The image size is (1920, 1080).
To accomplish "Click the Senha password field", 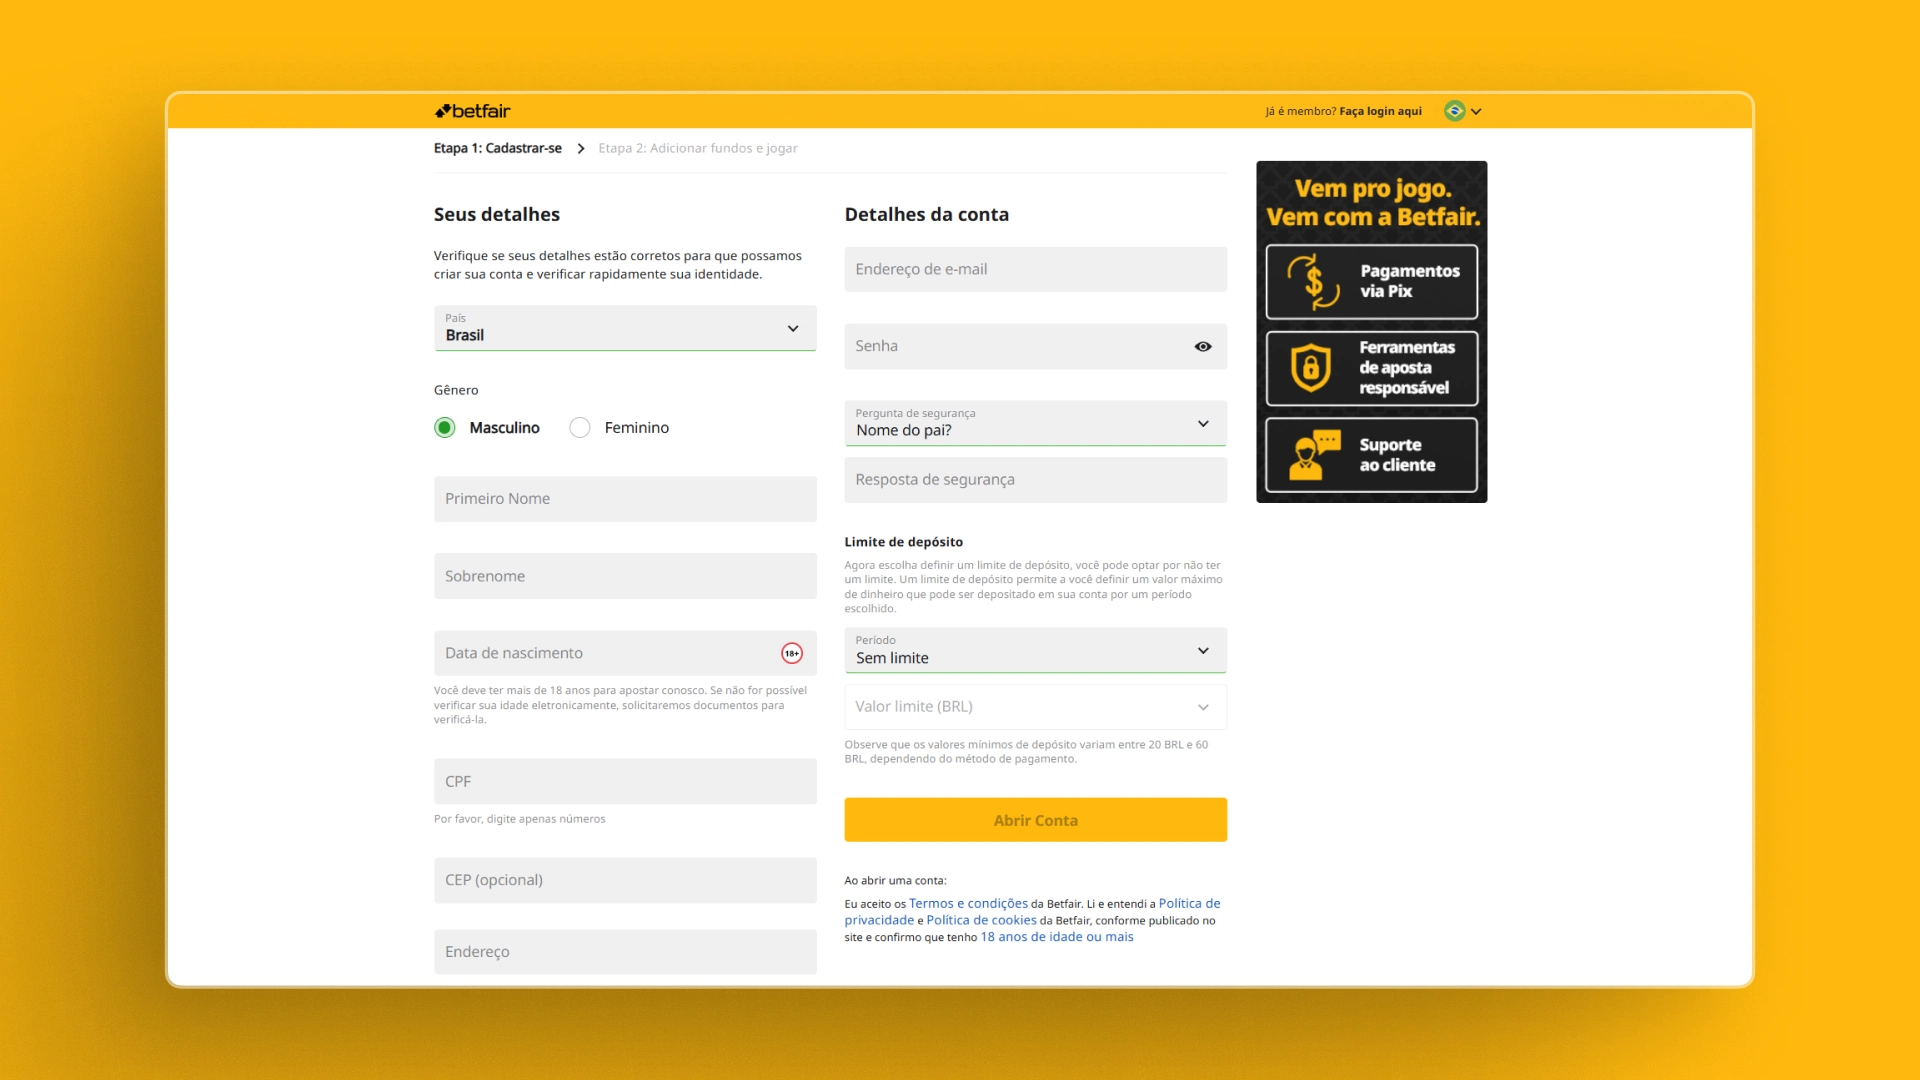I will click(1035, 346).
